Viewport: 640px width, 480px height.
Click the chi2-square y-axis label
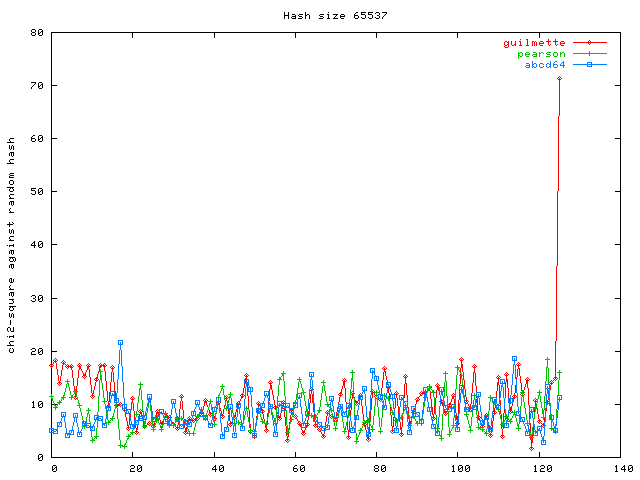pos(11,245)
